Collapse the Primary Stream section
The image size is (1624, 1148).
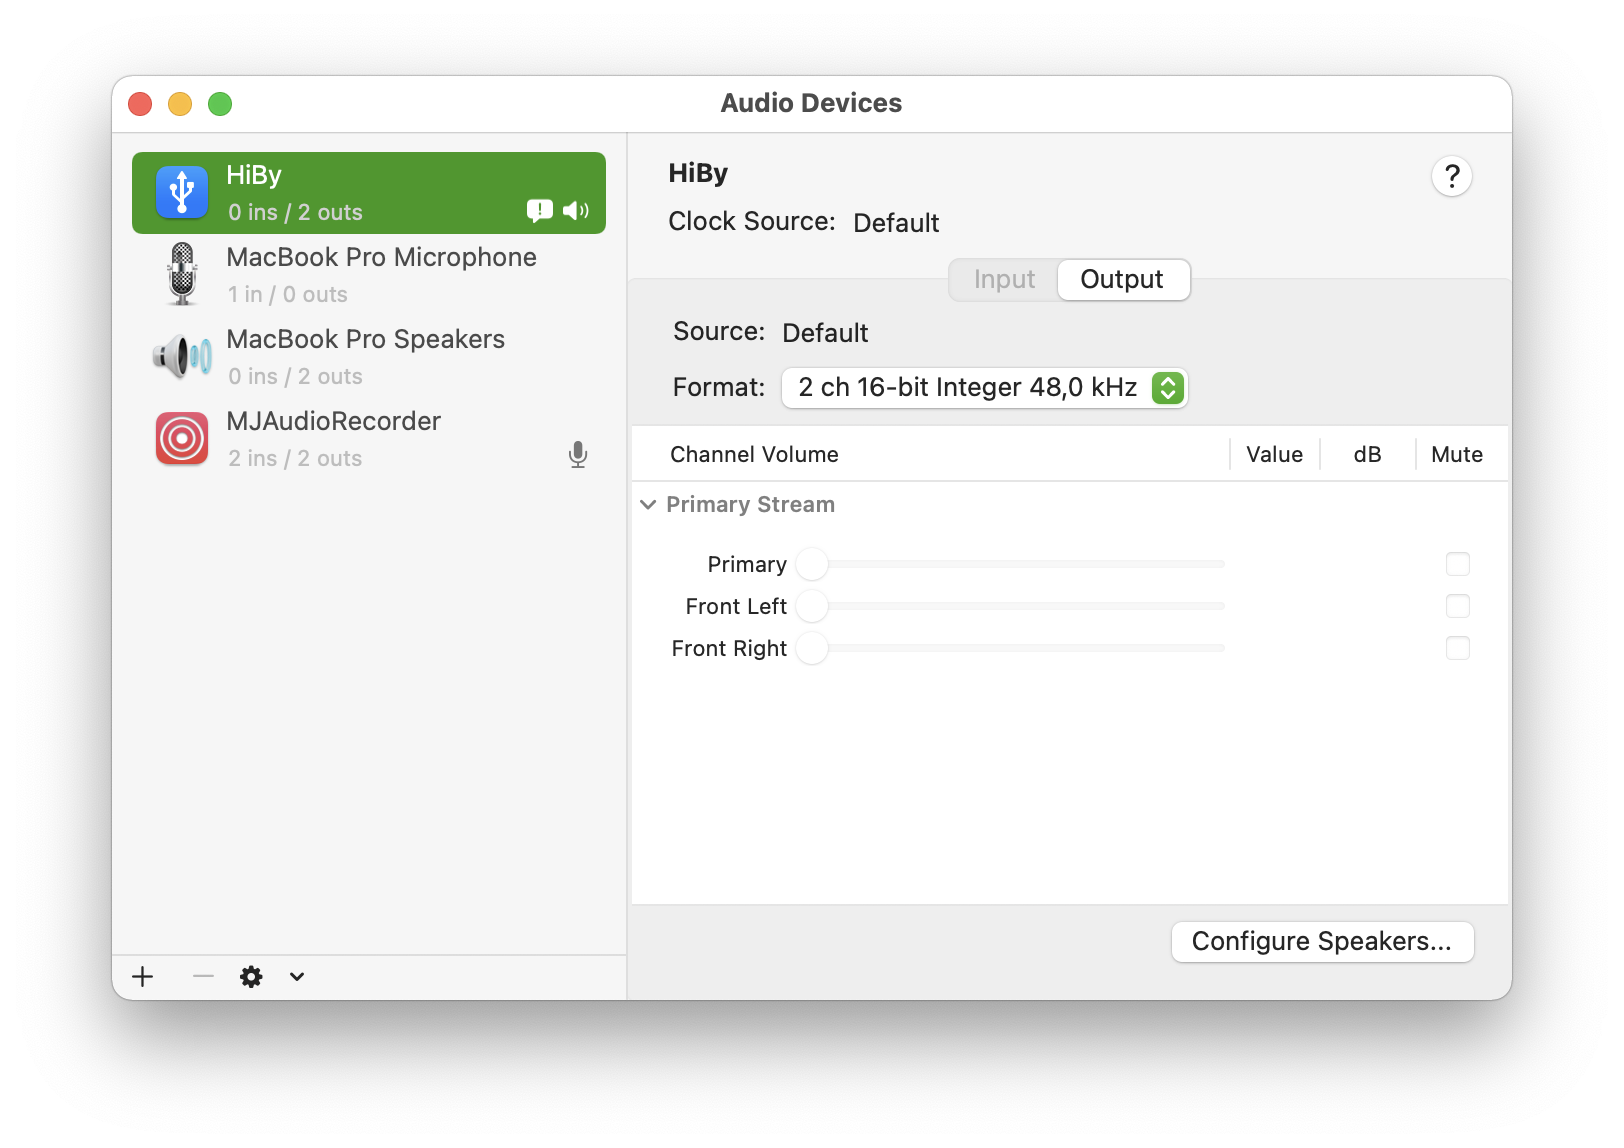click(x=648, y=505)
